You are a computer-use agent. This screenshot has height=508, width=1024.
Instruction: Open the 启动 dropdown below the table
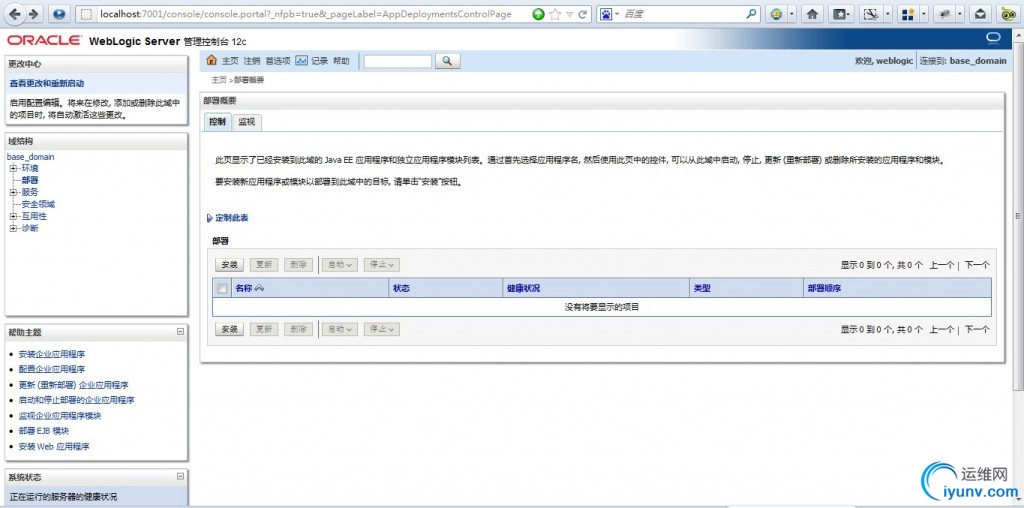coord(340,329)
